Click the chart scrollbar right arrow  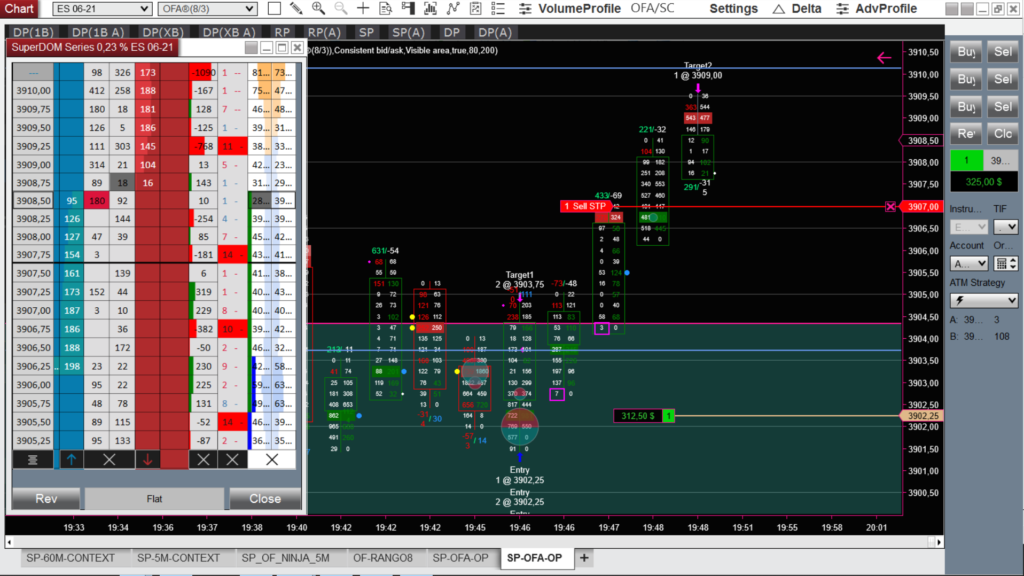(939, 542)
